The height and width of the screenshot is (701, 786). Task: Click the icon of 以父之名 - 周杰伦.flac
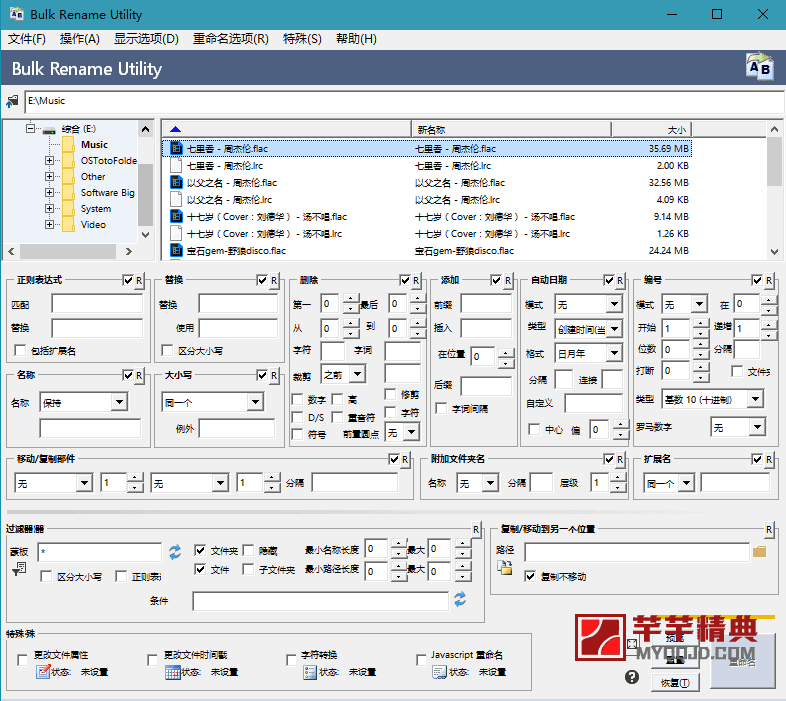pyautogui.click(x=176, y=183)
